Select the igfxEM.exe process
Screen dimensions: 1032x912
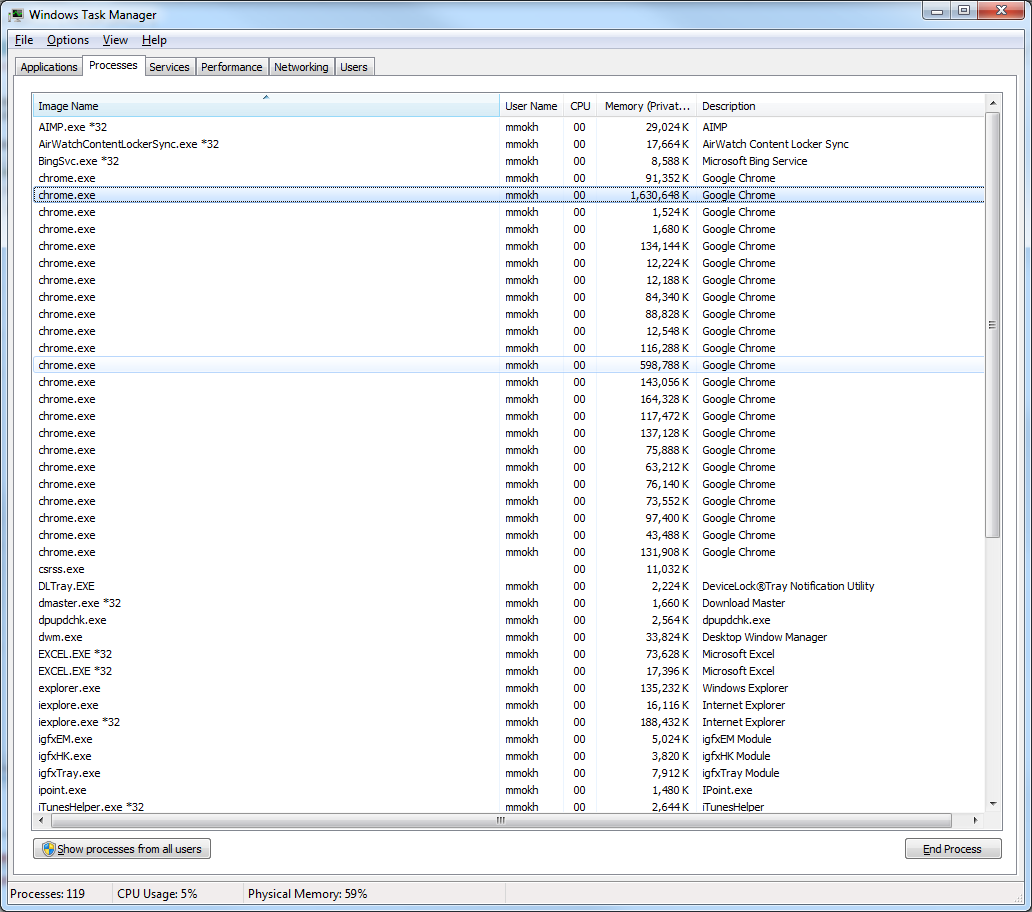click(x=509, y=740)
